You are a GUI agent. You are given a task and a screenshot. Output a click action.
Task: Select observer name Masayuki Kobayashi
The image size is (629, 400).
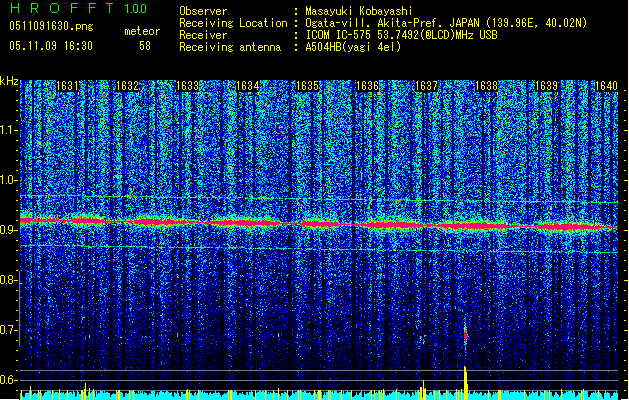[x=361, y=11]
